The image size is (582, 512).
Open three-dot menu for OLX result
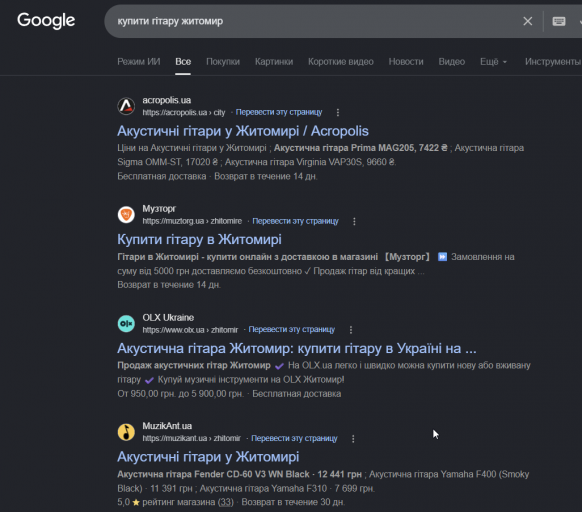351,330
